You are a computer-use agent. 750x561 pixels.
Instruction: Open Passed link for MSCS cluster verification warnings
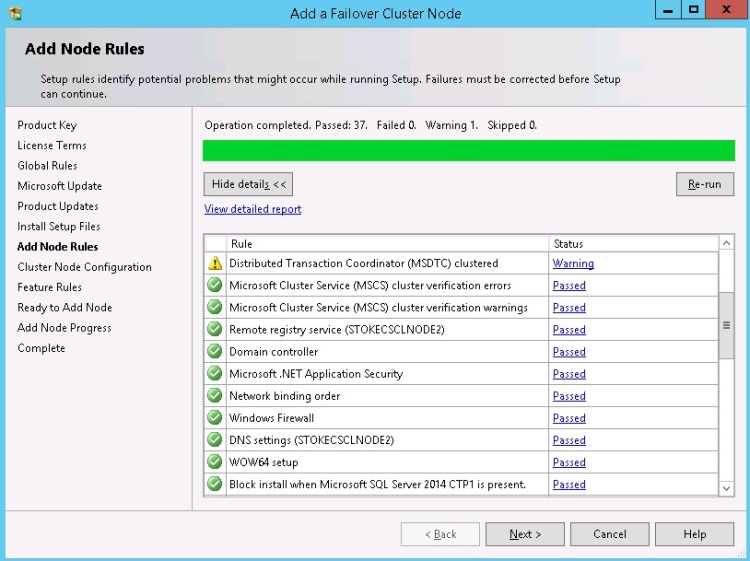pyautogui.click(x=569, y=308)
